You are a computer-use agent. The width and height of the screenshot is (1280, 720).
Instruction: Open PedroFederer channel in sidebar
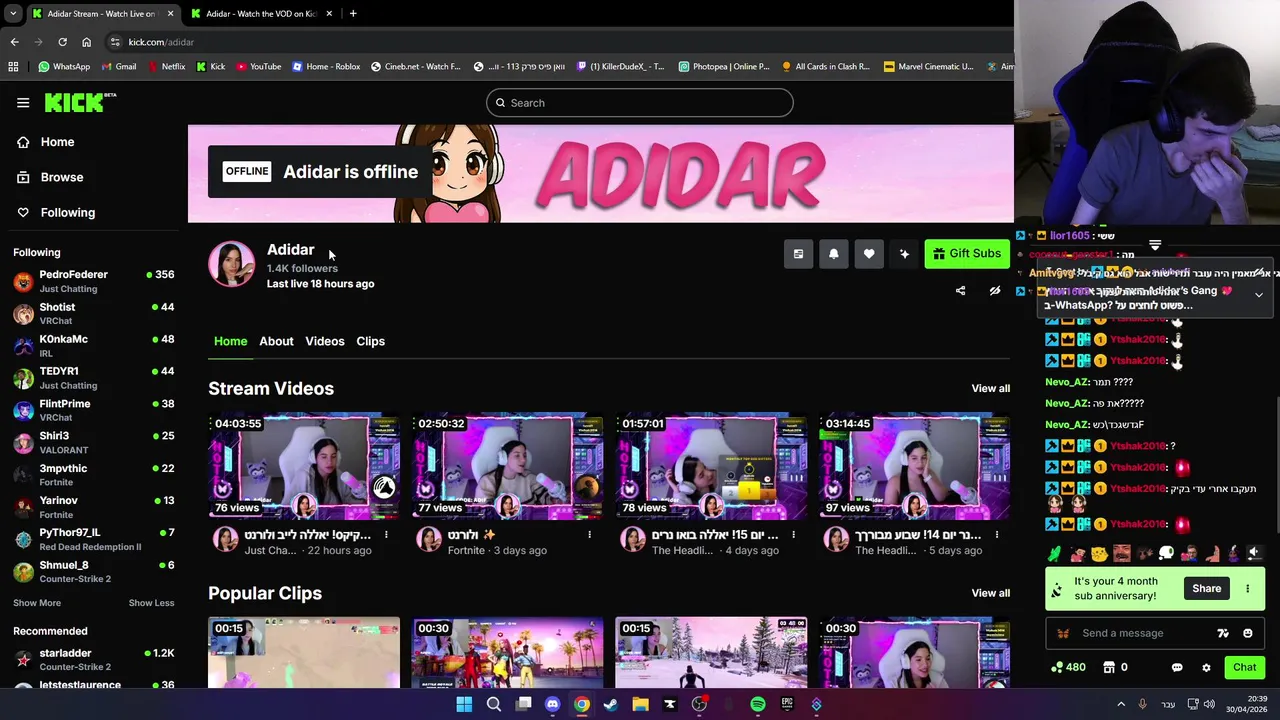coord(94,281)
